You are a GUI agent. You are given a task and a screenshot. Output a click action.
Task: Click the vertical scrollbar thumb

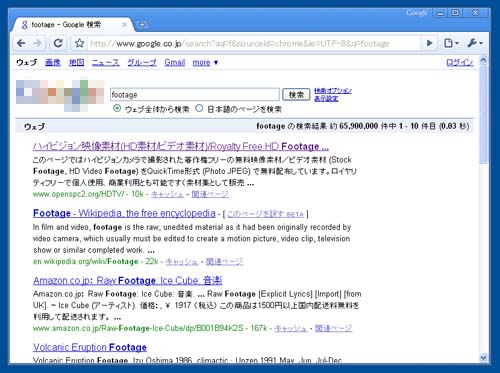(x=483, y=114)
